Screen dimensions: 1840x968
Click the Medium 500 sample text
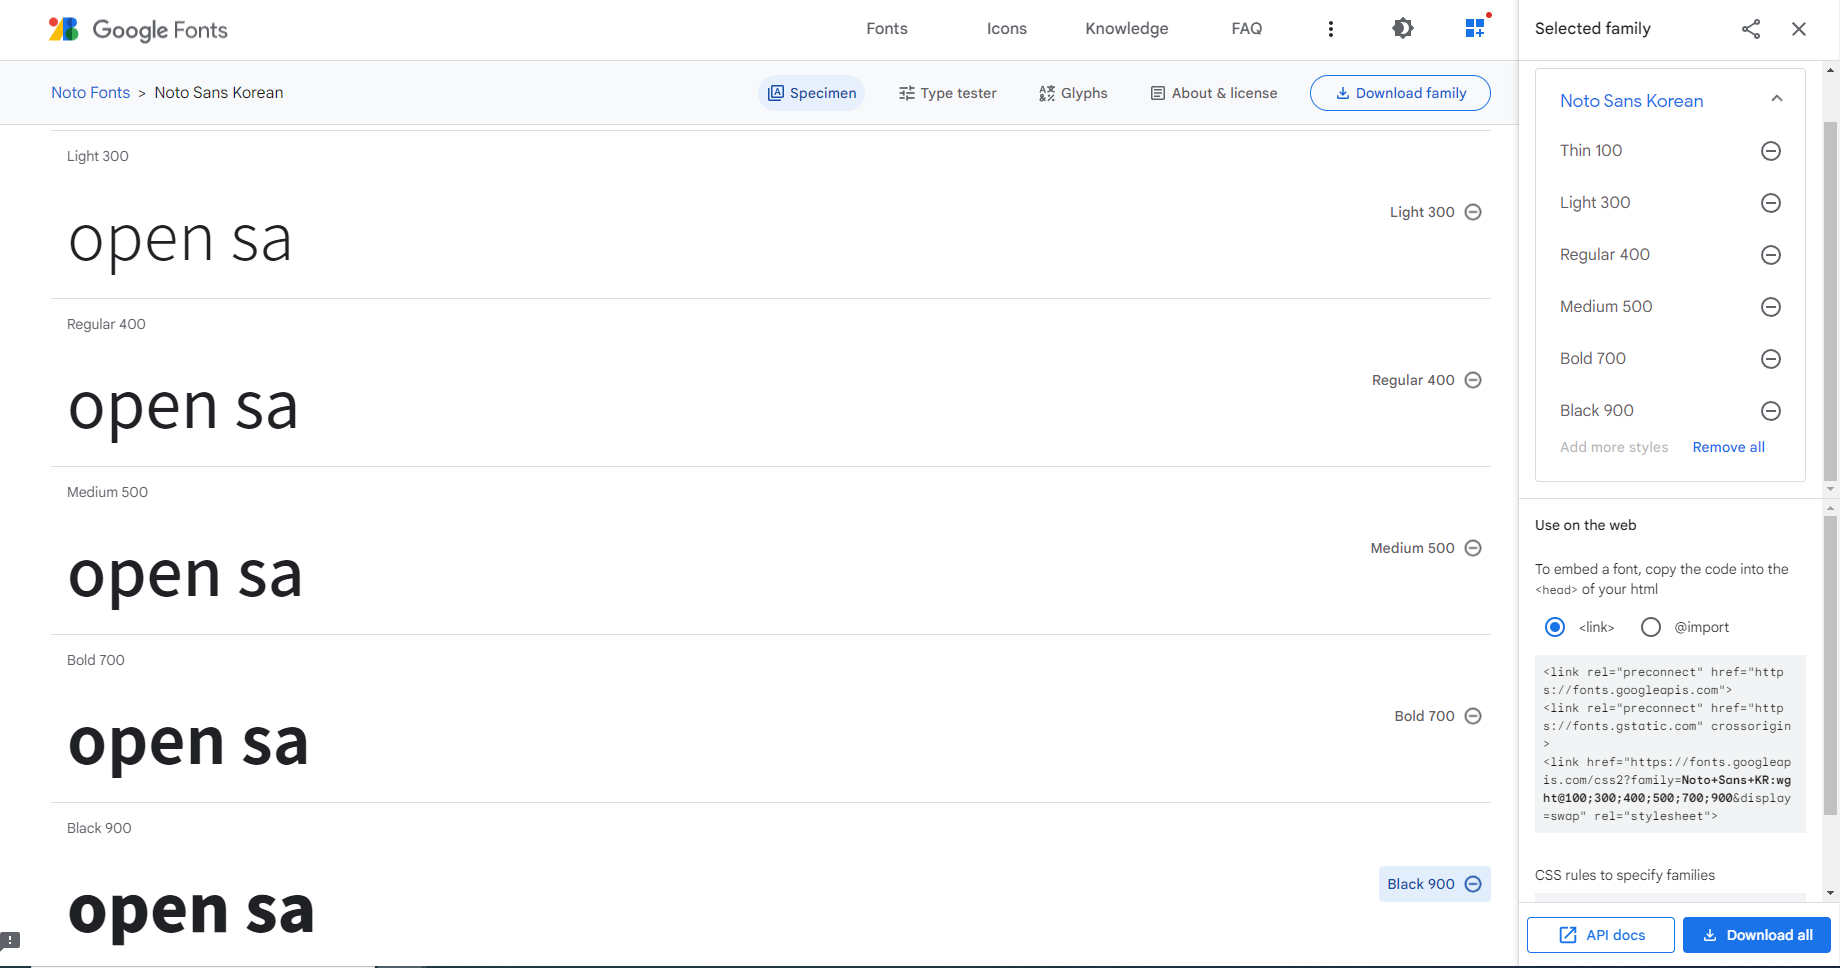pyautogui.click(x=185, y=576)
